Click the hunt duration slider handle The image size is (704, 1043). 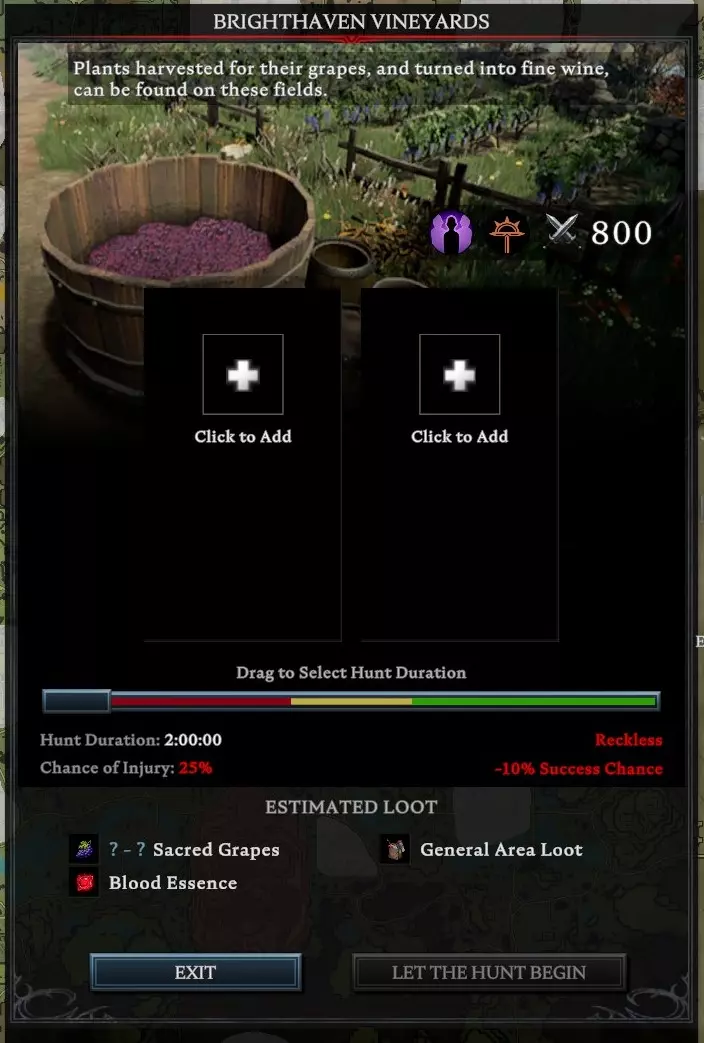tap(76, 701)
